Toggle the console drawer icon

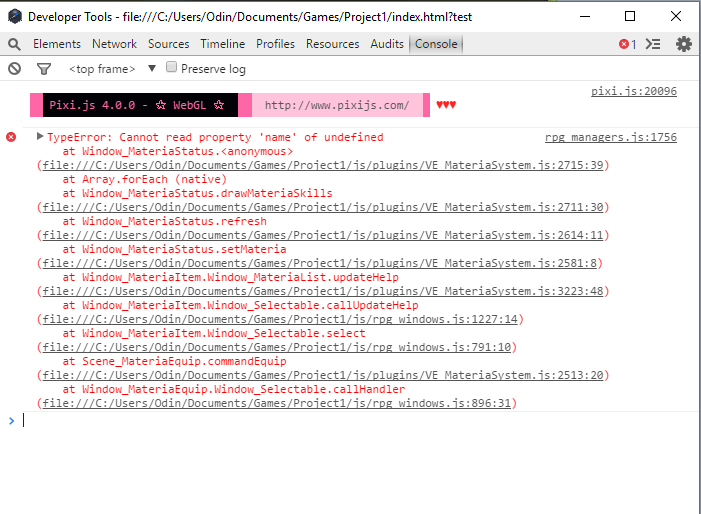[653, 44]
